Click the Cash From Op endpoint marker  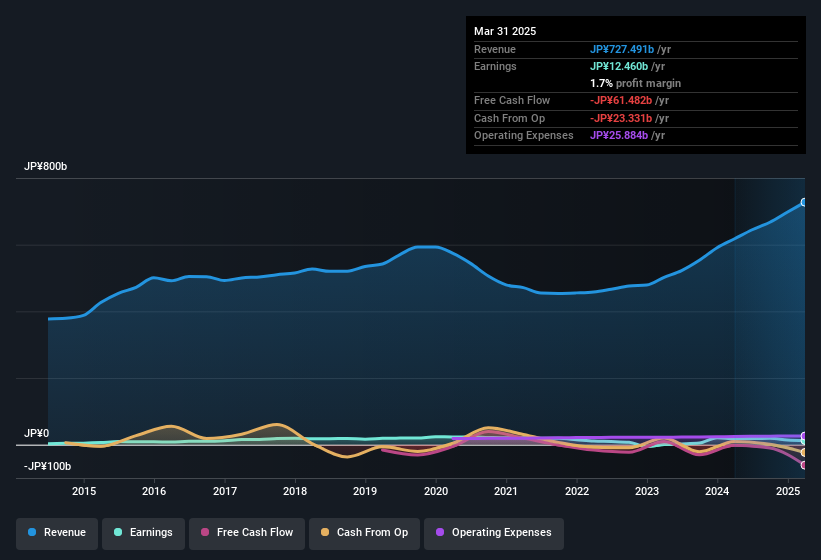tap(804, 452)
